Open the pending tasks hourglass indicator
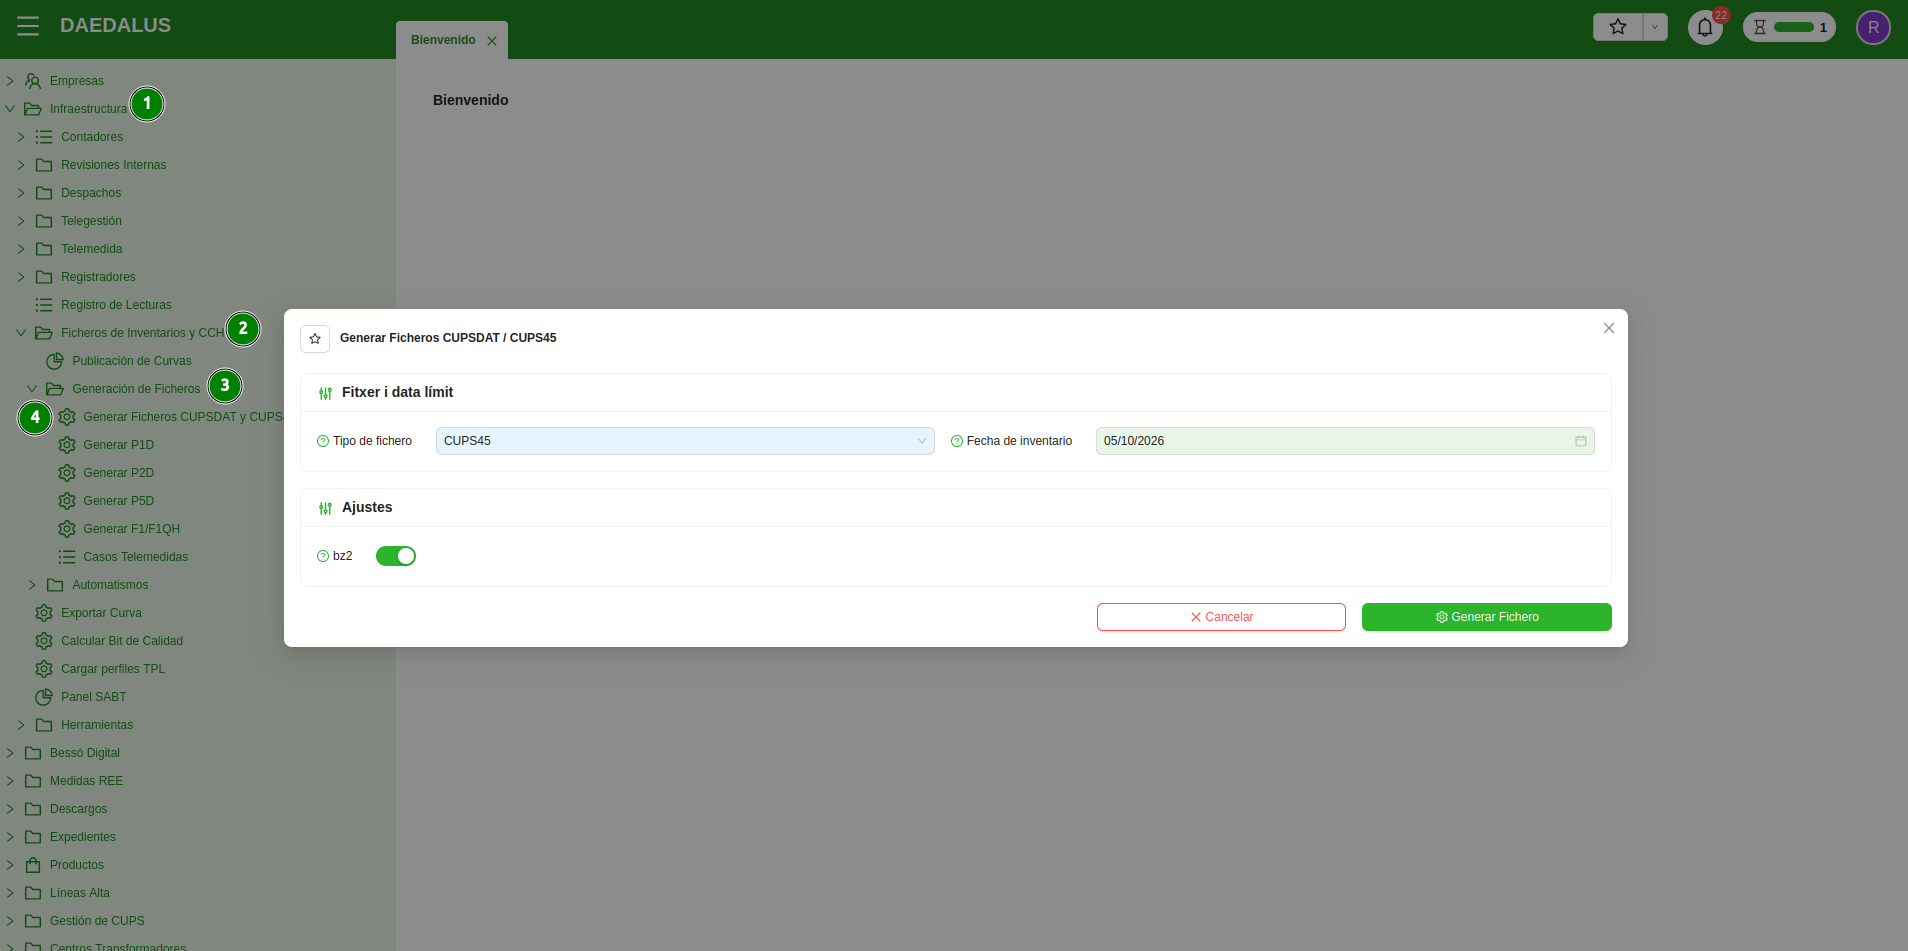The image size is (1908, 951). 1789,27
